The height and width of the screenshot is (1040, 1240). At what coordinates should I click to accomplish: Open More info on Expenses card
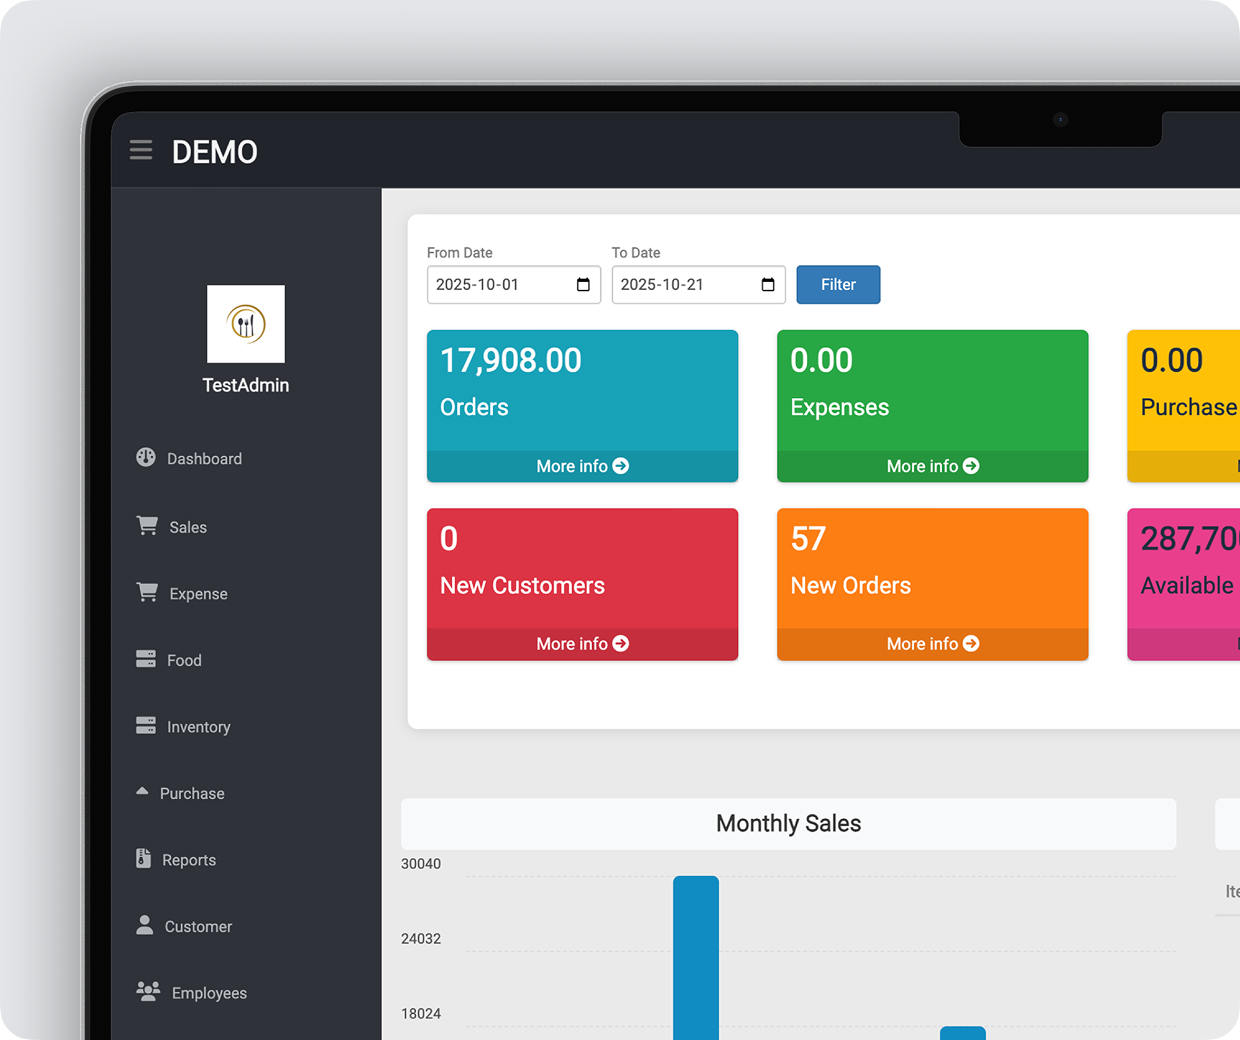pos(933,466)
